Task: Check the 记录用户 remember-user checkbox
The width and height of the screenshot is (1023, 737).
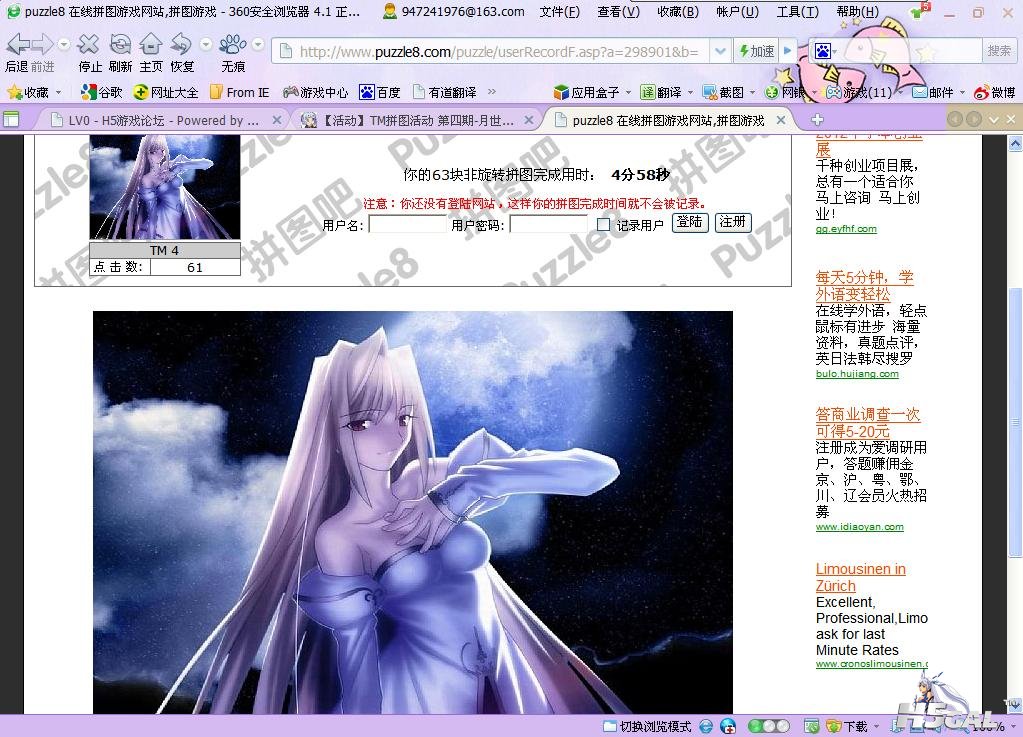Action: click(603, 224)
